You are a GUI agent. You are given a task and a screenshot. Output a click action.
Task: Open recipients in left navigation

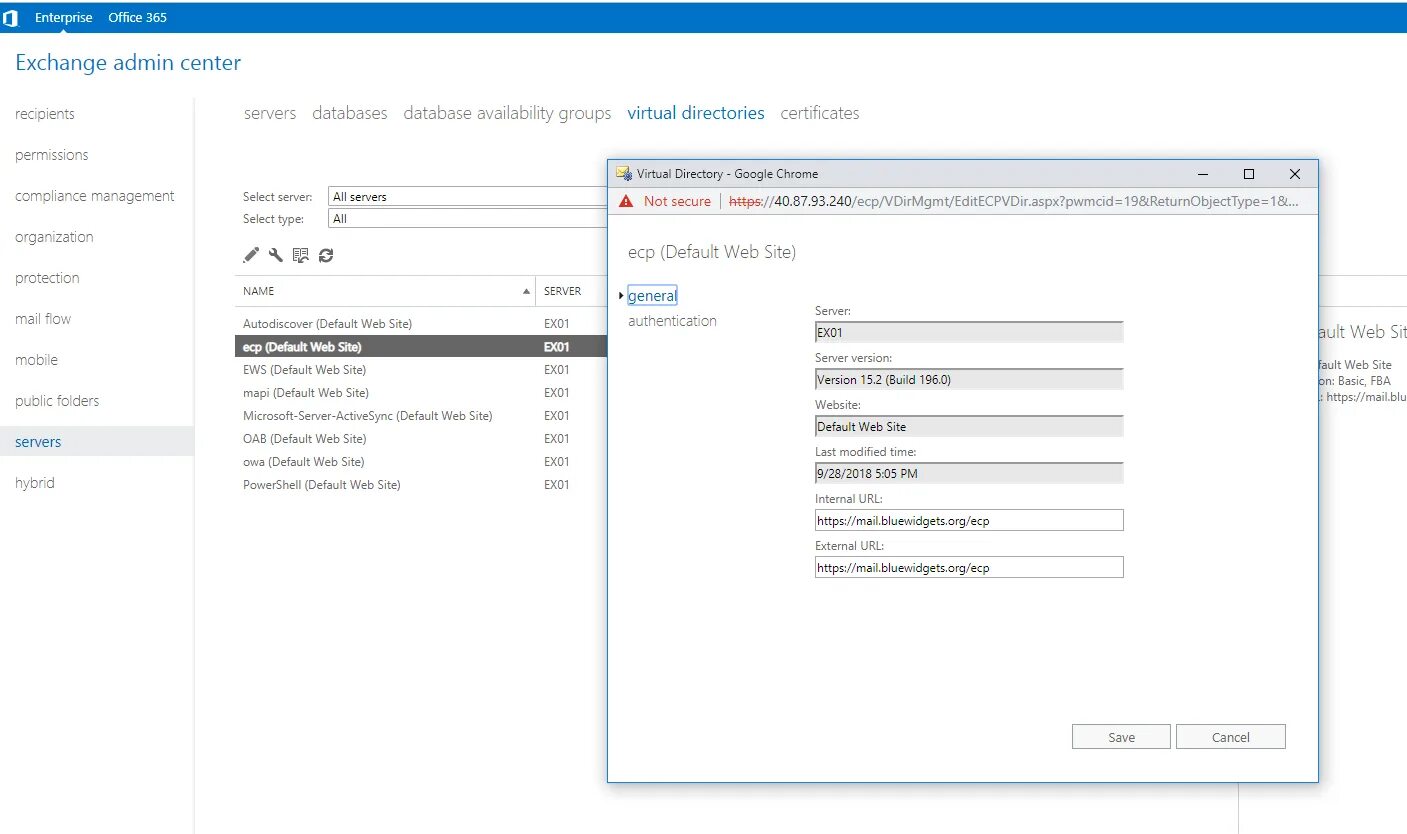point(45,114)
